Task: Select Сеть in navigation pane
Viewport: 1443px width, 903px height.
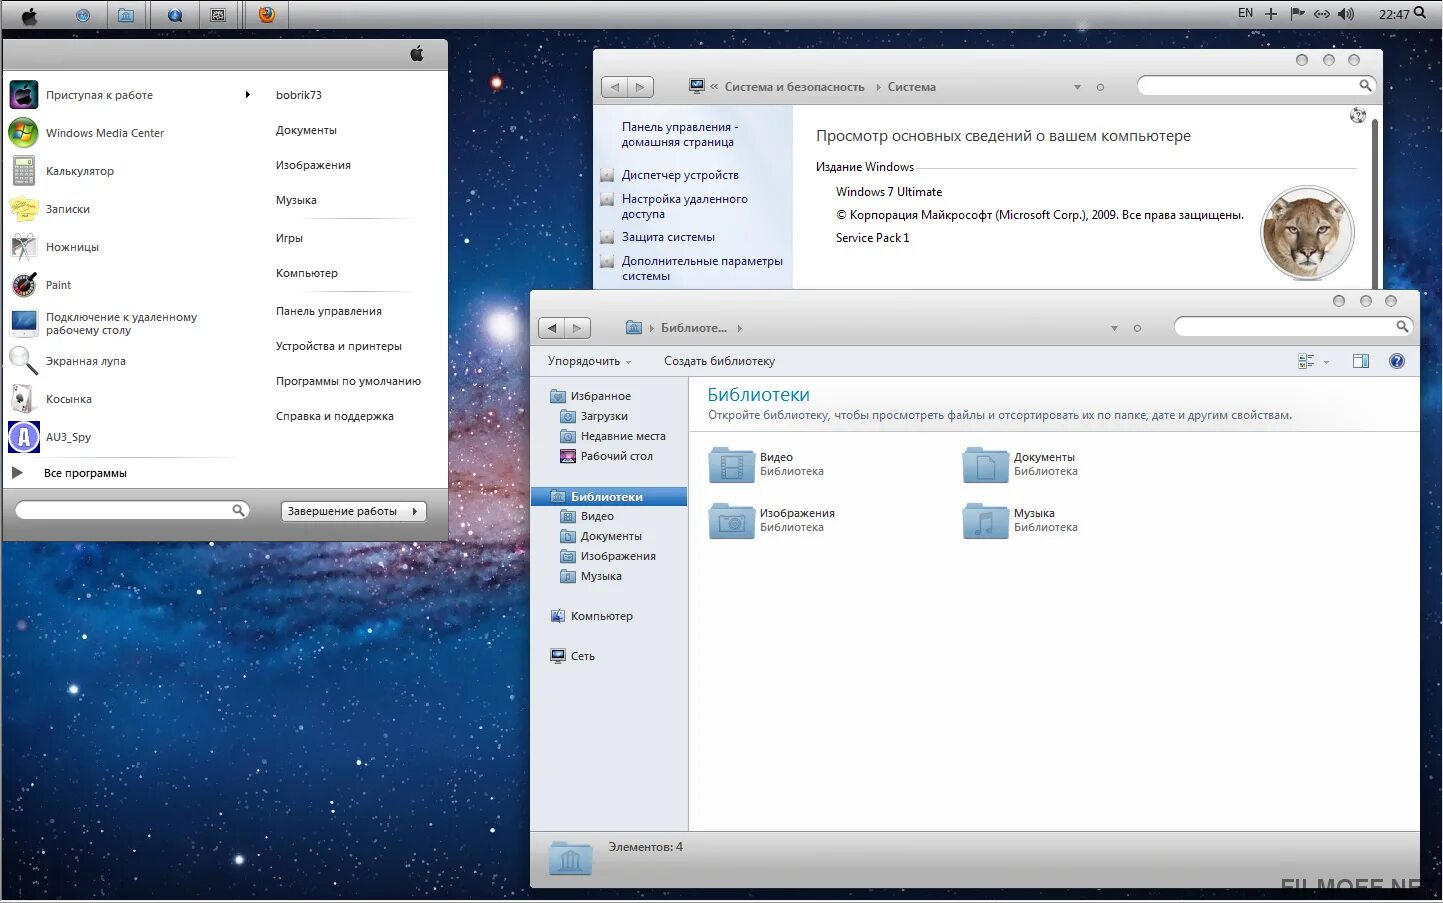Action: 582,656
